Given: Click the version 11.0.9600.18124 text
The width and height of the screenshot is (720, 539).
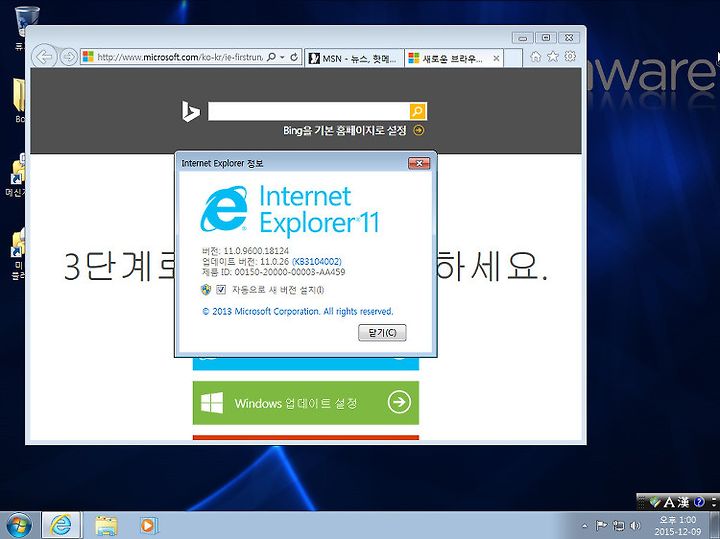Looking at the screenshot, I should tap(245, 251).
